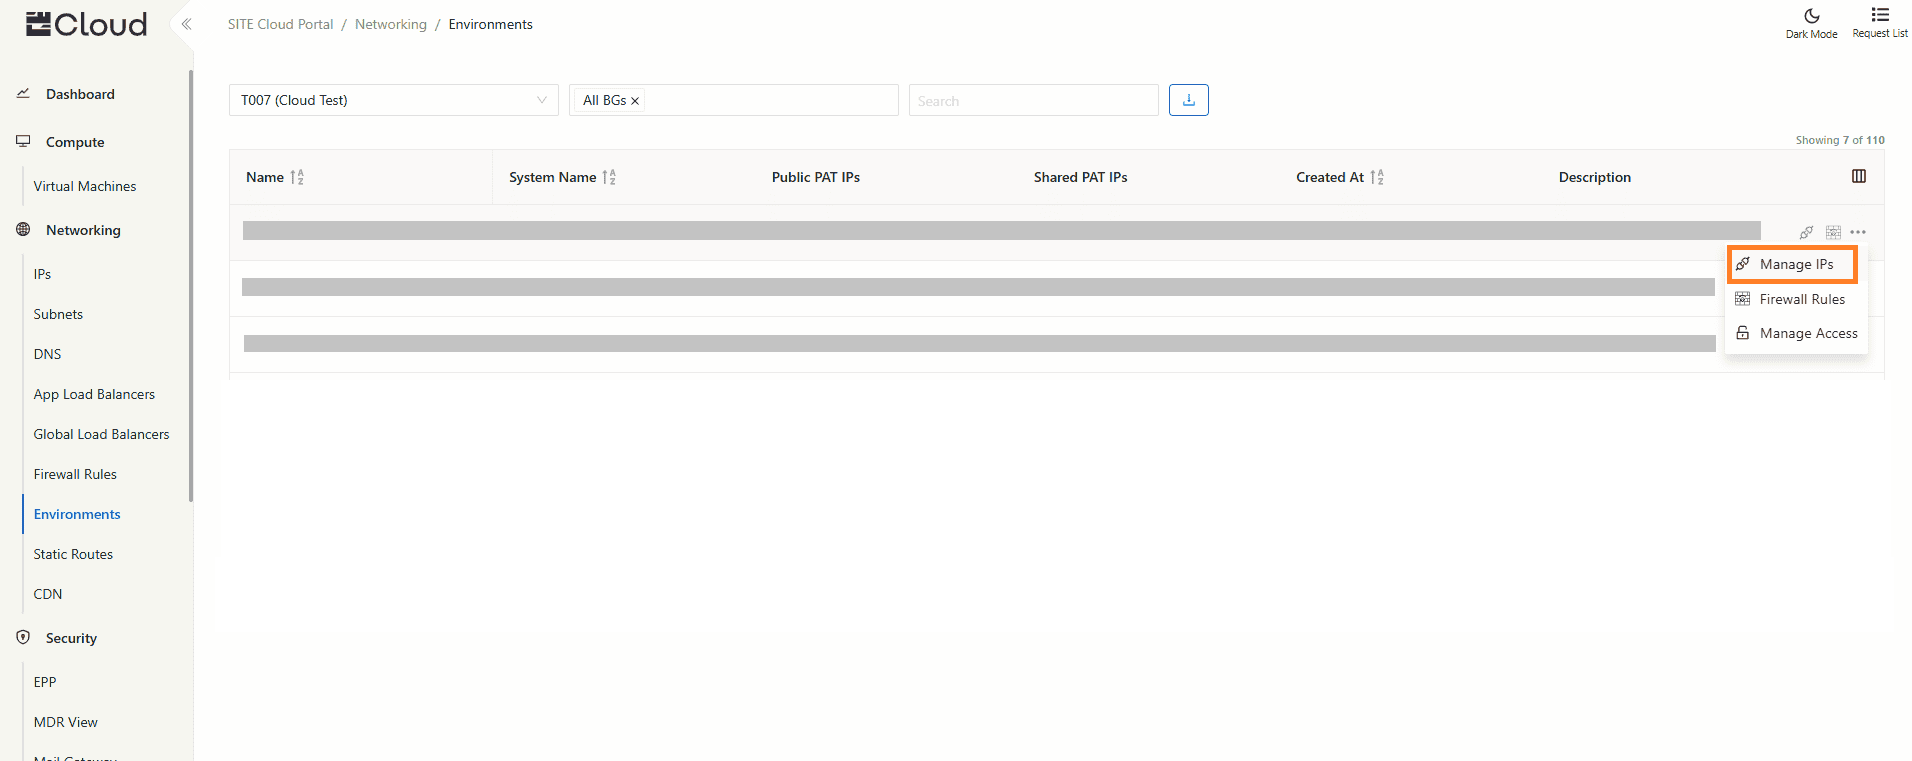Viewport: 1912px width, 761px height.
Task: Choose Firewall Rules in the context menu
Action: click(1801, 299)
